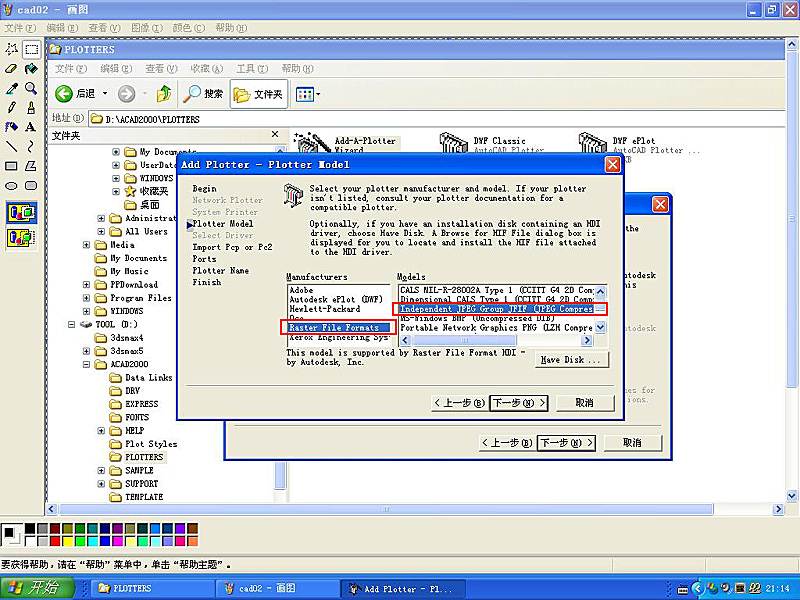The height and width of the screenshot is (600, 800).
Task: Open Paint's 图像 menu
Action: pos(147,28)
